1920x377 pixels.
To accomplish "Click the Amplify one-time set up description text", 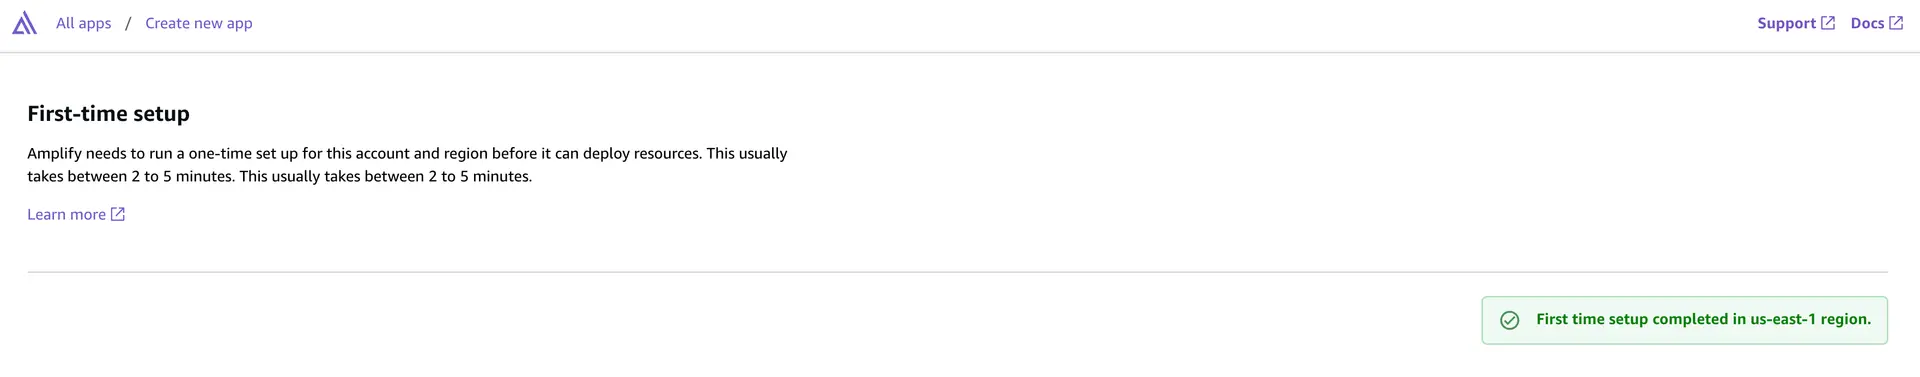I will point(407,165).
